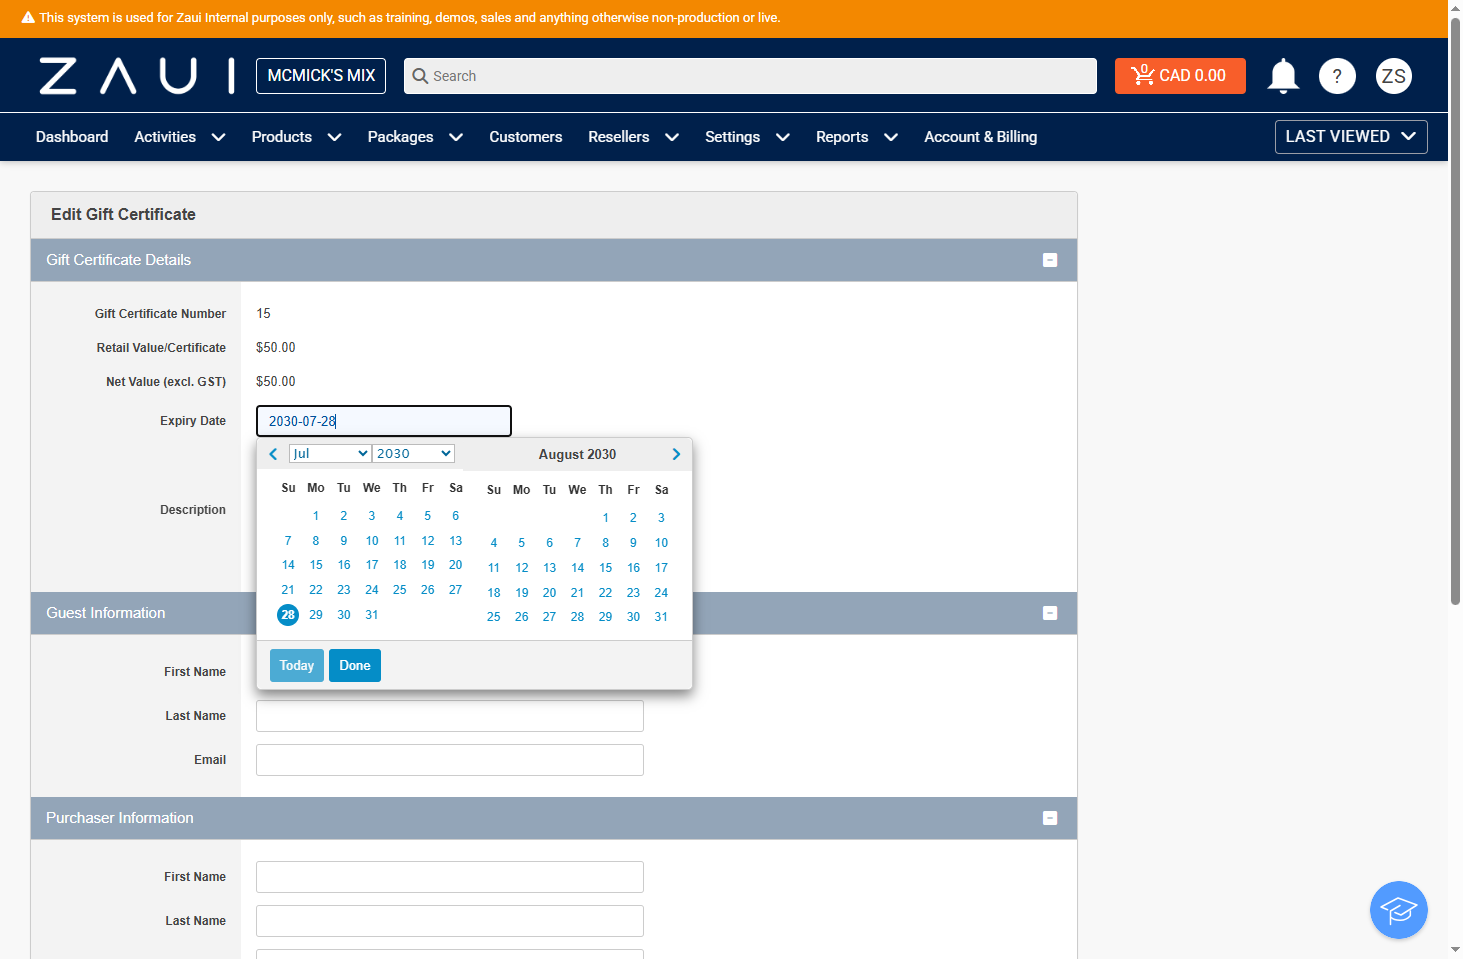Expand the LAST VIEWED dropdown
This screenshot has height=959, width=1463.
1351,137
